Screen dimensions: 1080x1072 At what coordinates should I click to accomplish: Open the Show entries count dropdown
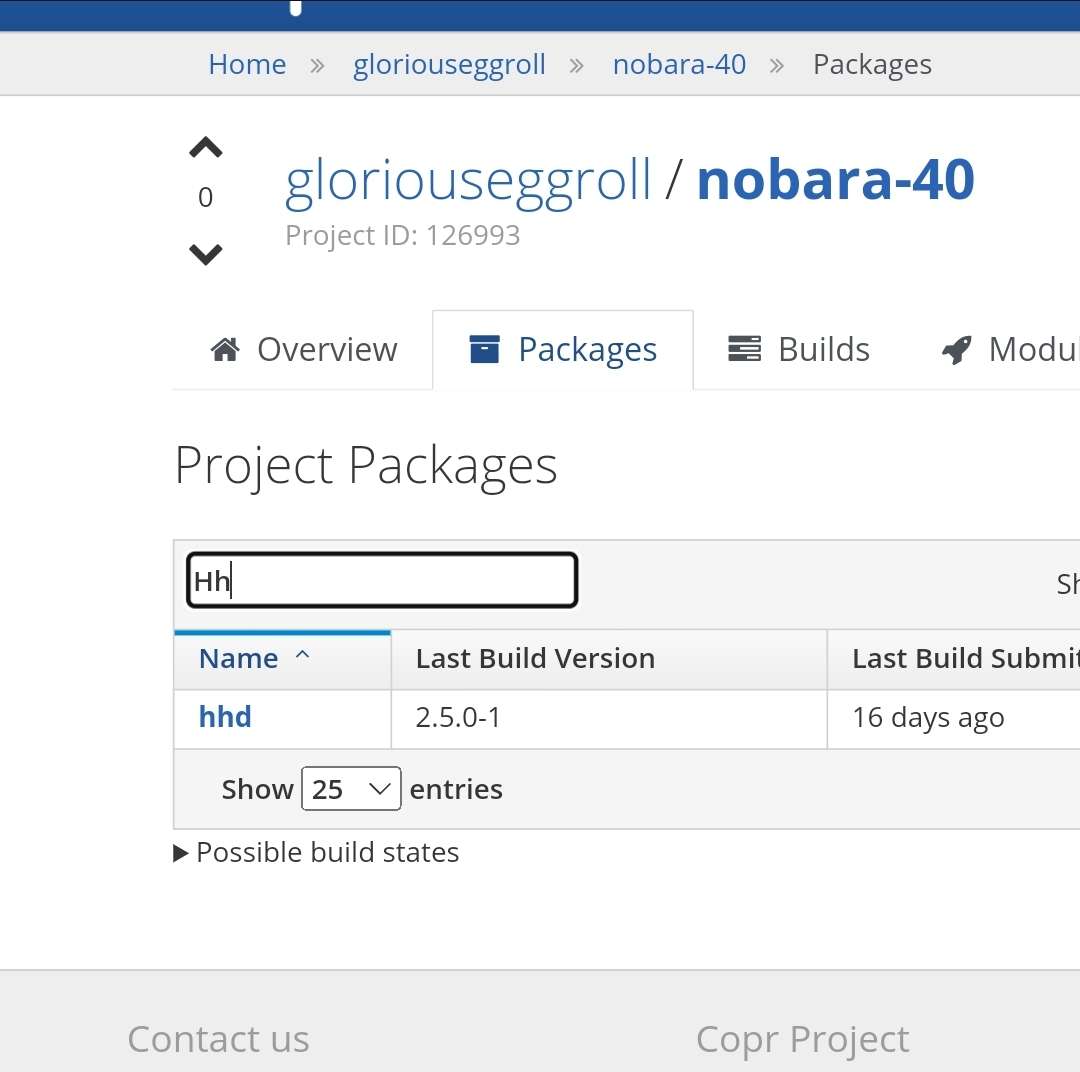[x=351, y=789]
